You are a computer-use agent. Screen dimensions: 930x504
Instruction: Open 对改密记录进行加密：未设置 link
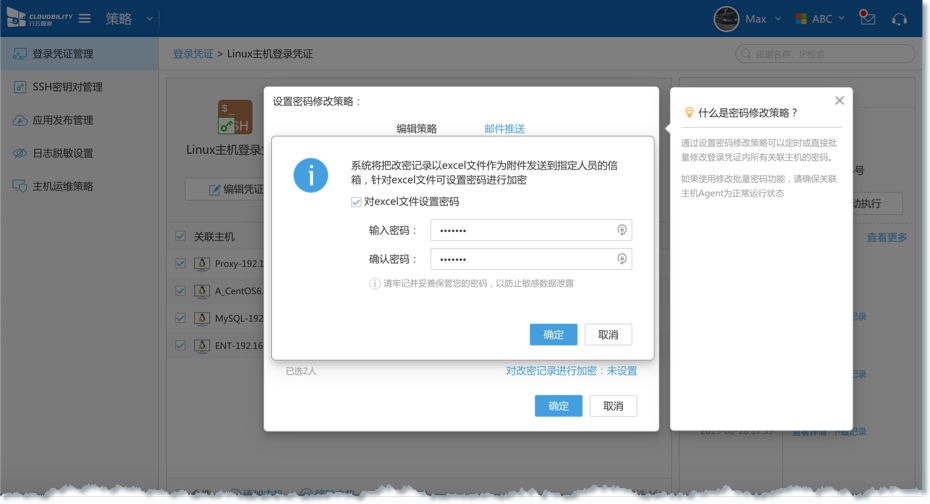click(x=571, y=371)
